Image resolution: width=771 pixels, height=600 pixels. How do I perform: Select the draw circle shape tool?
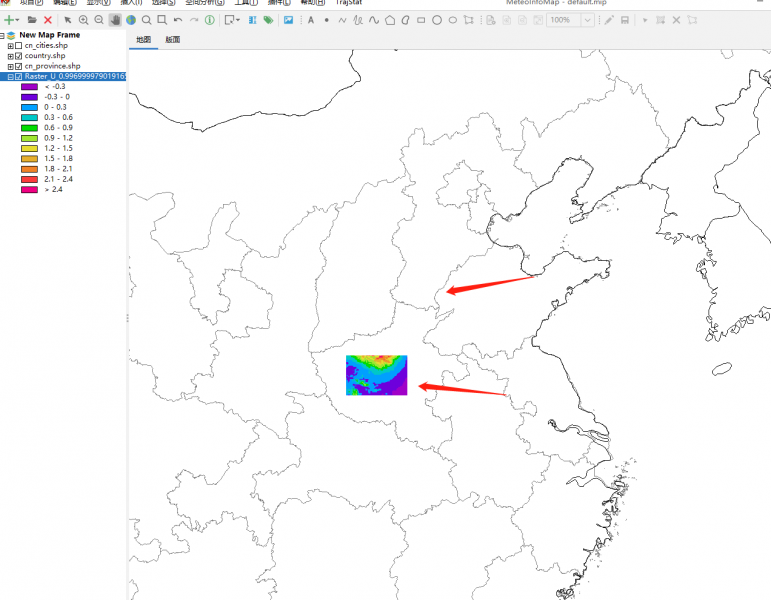[x=437, y=20]
